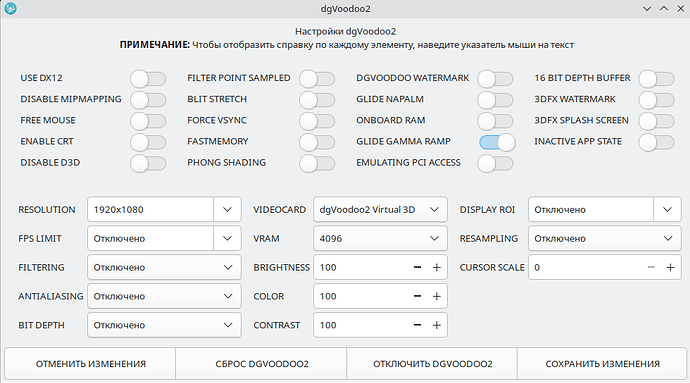
Task: Turn off GLIDE GAMMA RAMP switch
Action: (497, 142)
